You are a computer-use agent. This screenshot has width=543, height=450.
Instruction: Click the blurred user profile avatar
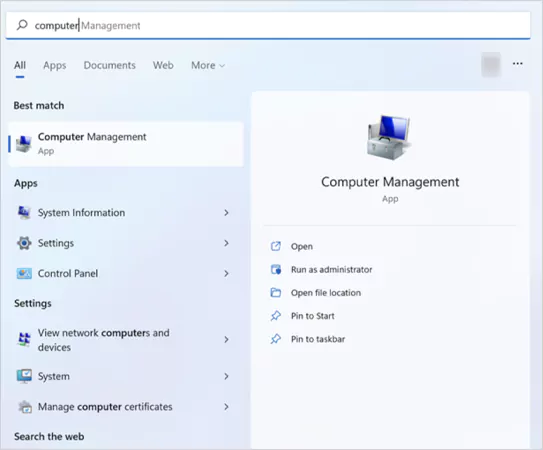[x=491, y=64]
